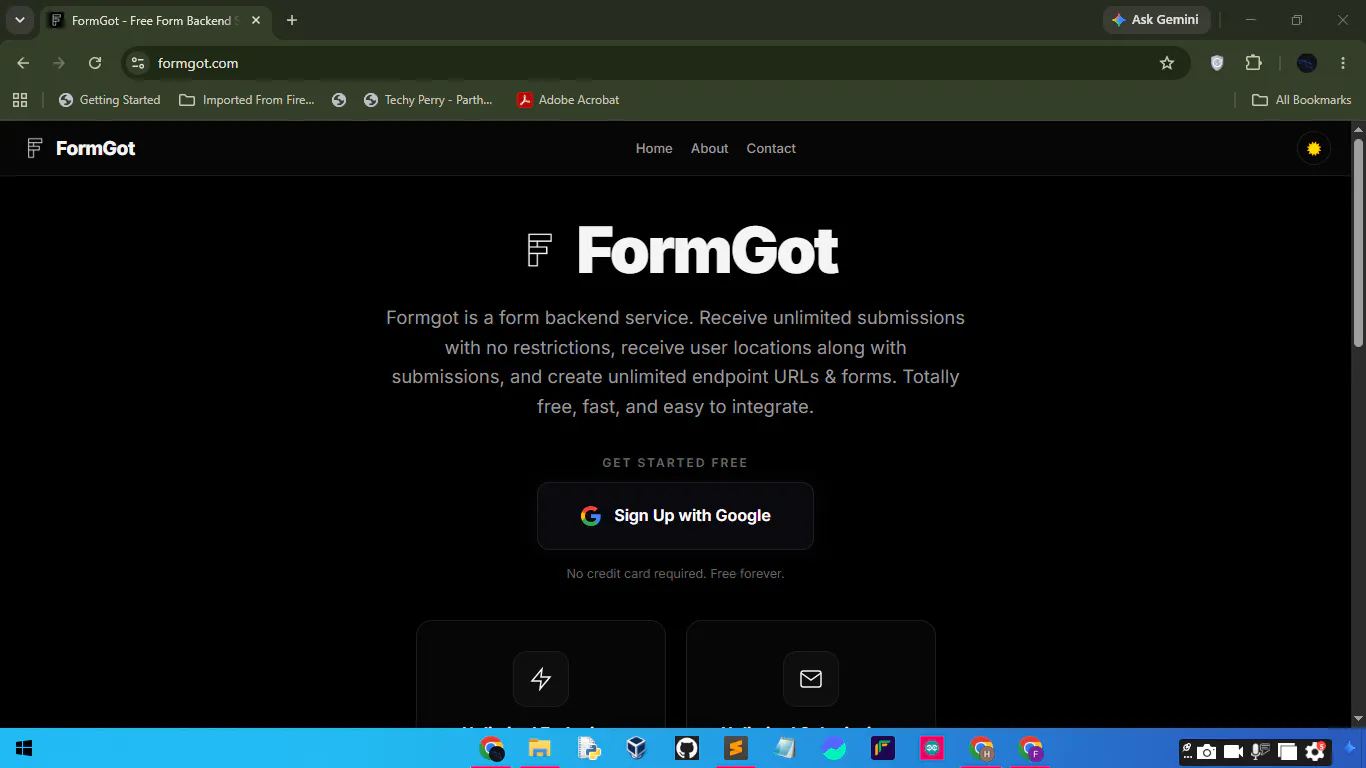Take a screenshot with the camera icon
The height and width of the screenshot is (768, 1366).
[x=1207, y=751]
